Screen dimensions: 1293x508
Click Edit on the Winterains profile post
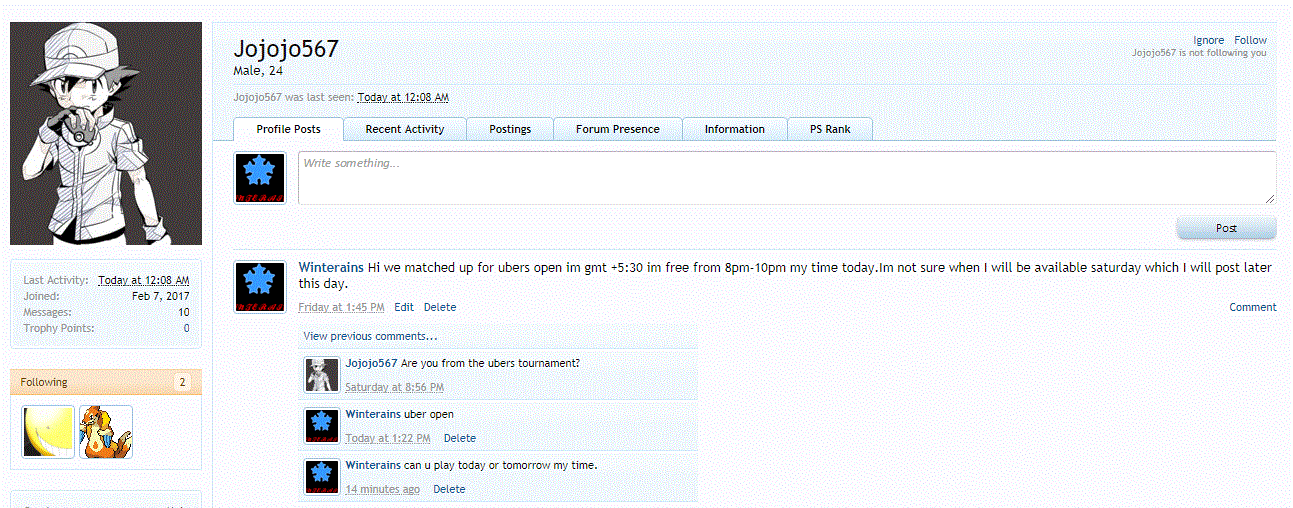404,307
